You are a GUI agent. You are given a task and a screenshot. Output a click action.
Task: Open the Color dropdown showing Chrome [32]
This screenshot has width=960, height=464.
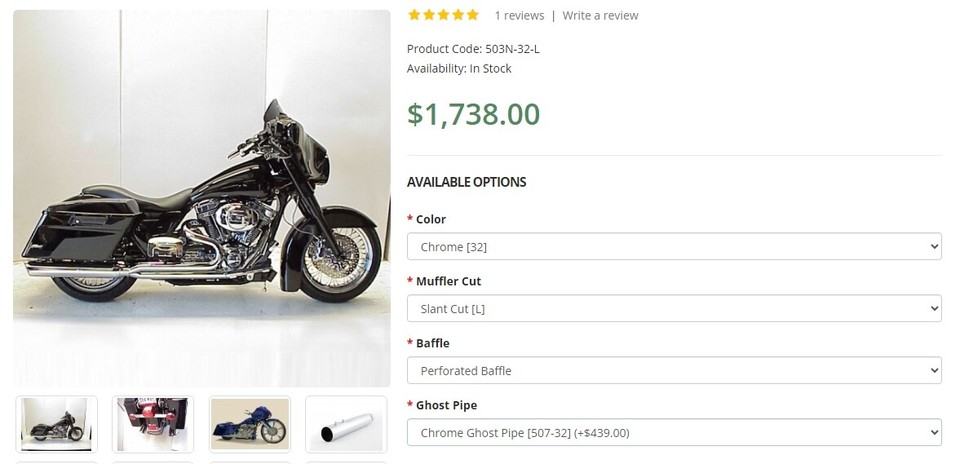click(x=674, y=246)
